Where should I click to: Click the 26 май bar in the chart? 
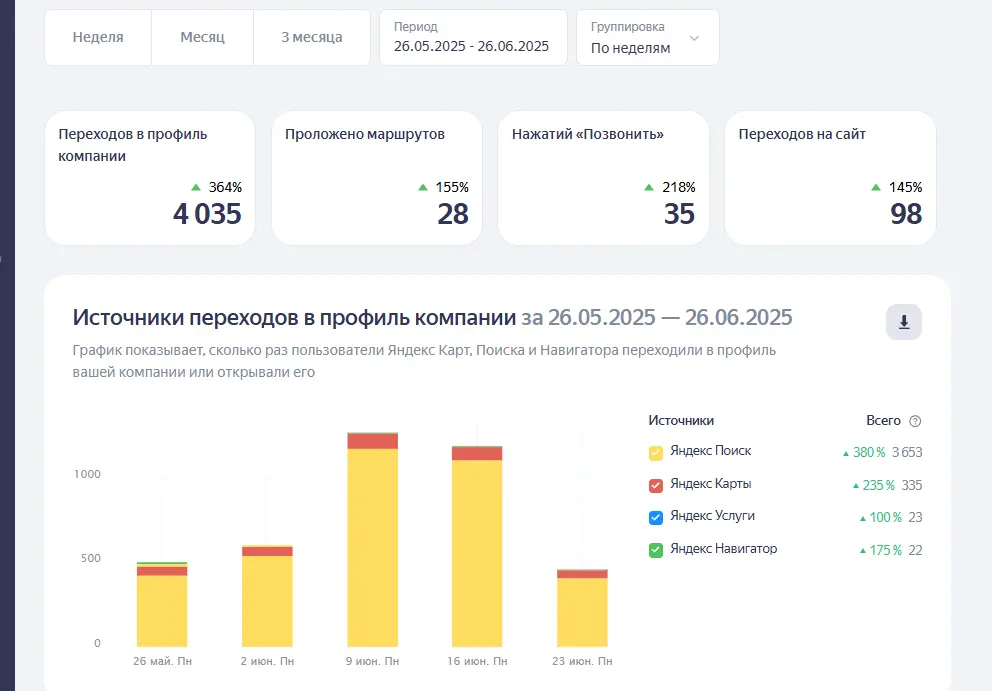tap(162, 604)
